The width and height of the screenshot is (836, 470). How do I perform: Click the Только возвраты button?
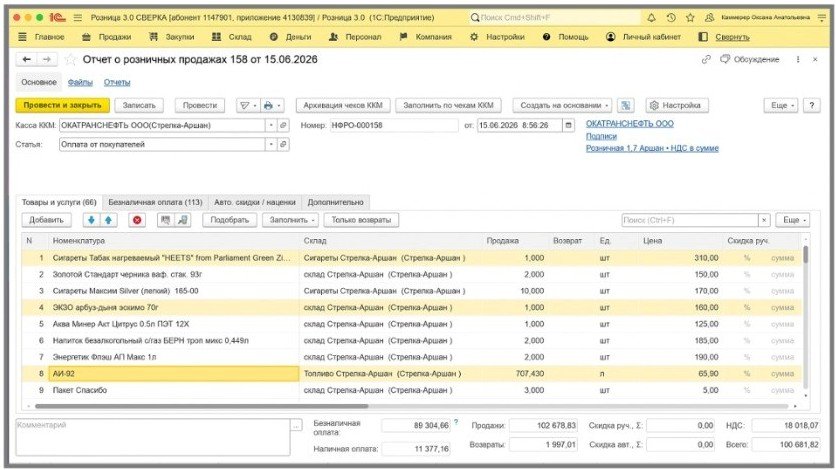361,220
